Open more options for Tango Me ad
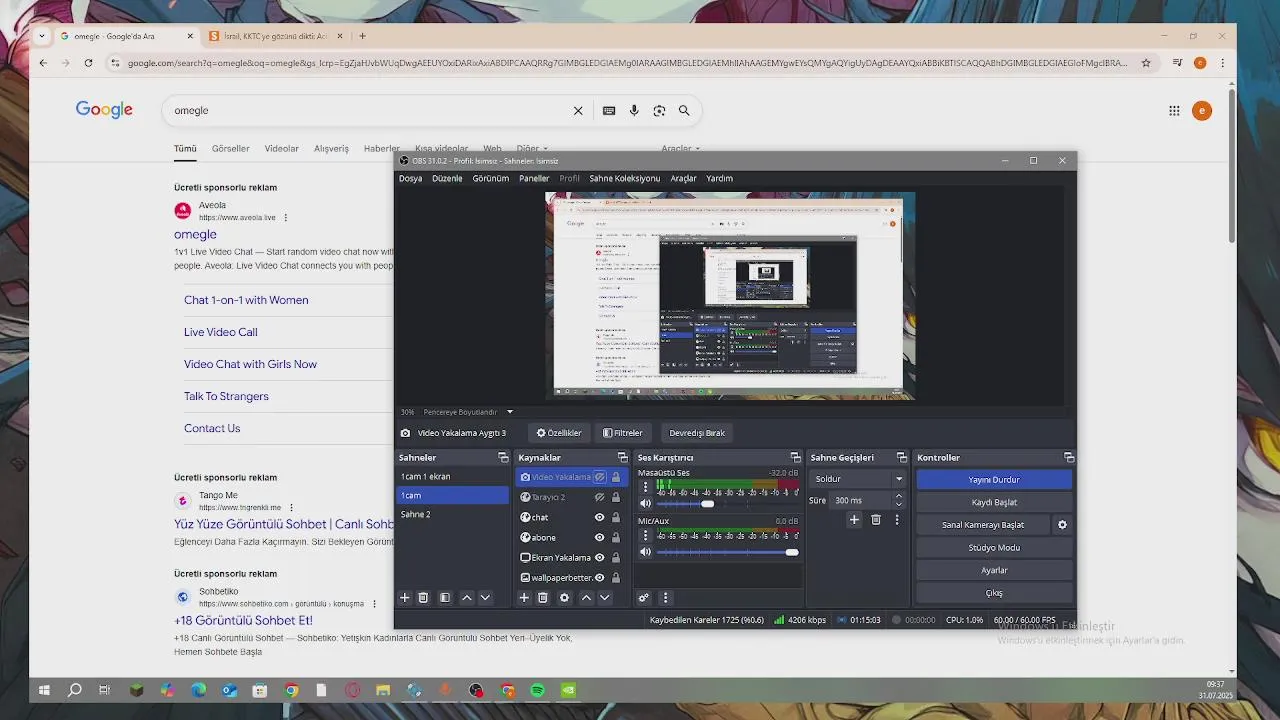This screenshot has width=1280, height=720. 291,507
